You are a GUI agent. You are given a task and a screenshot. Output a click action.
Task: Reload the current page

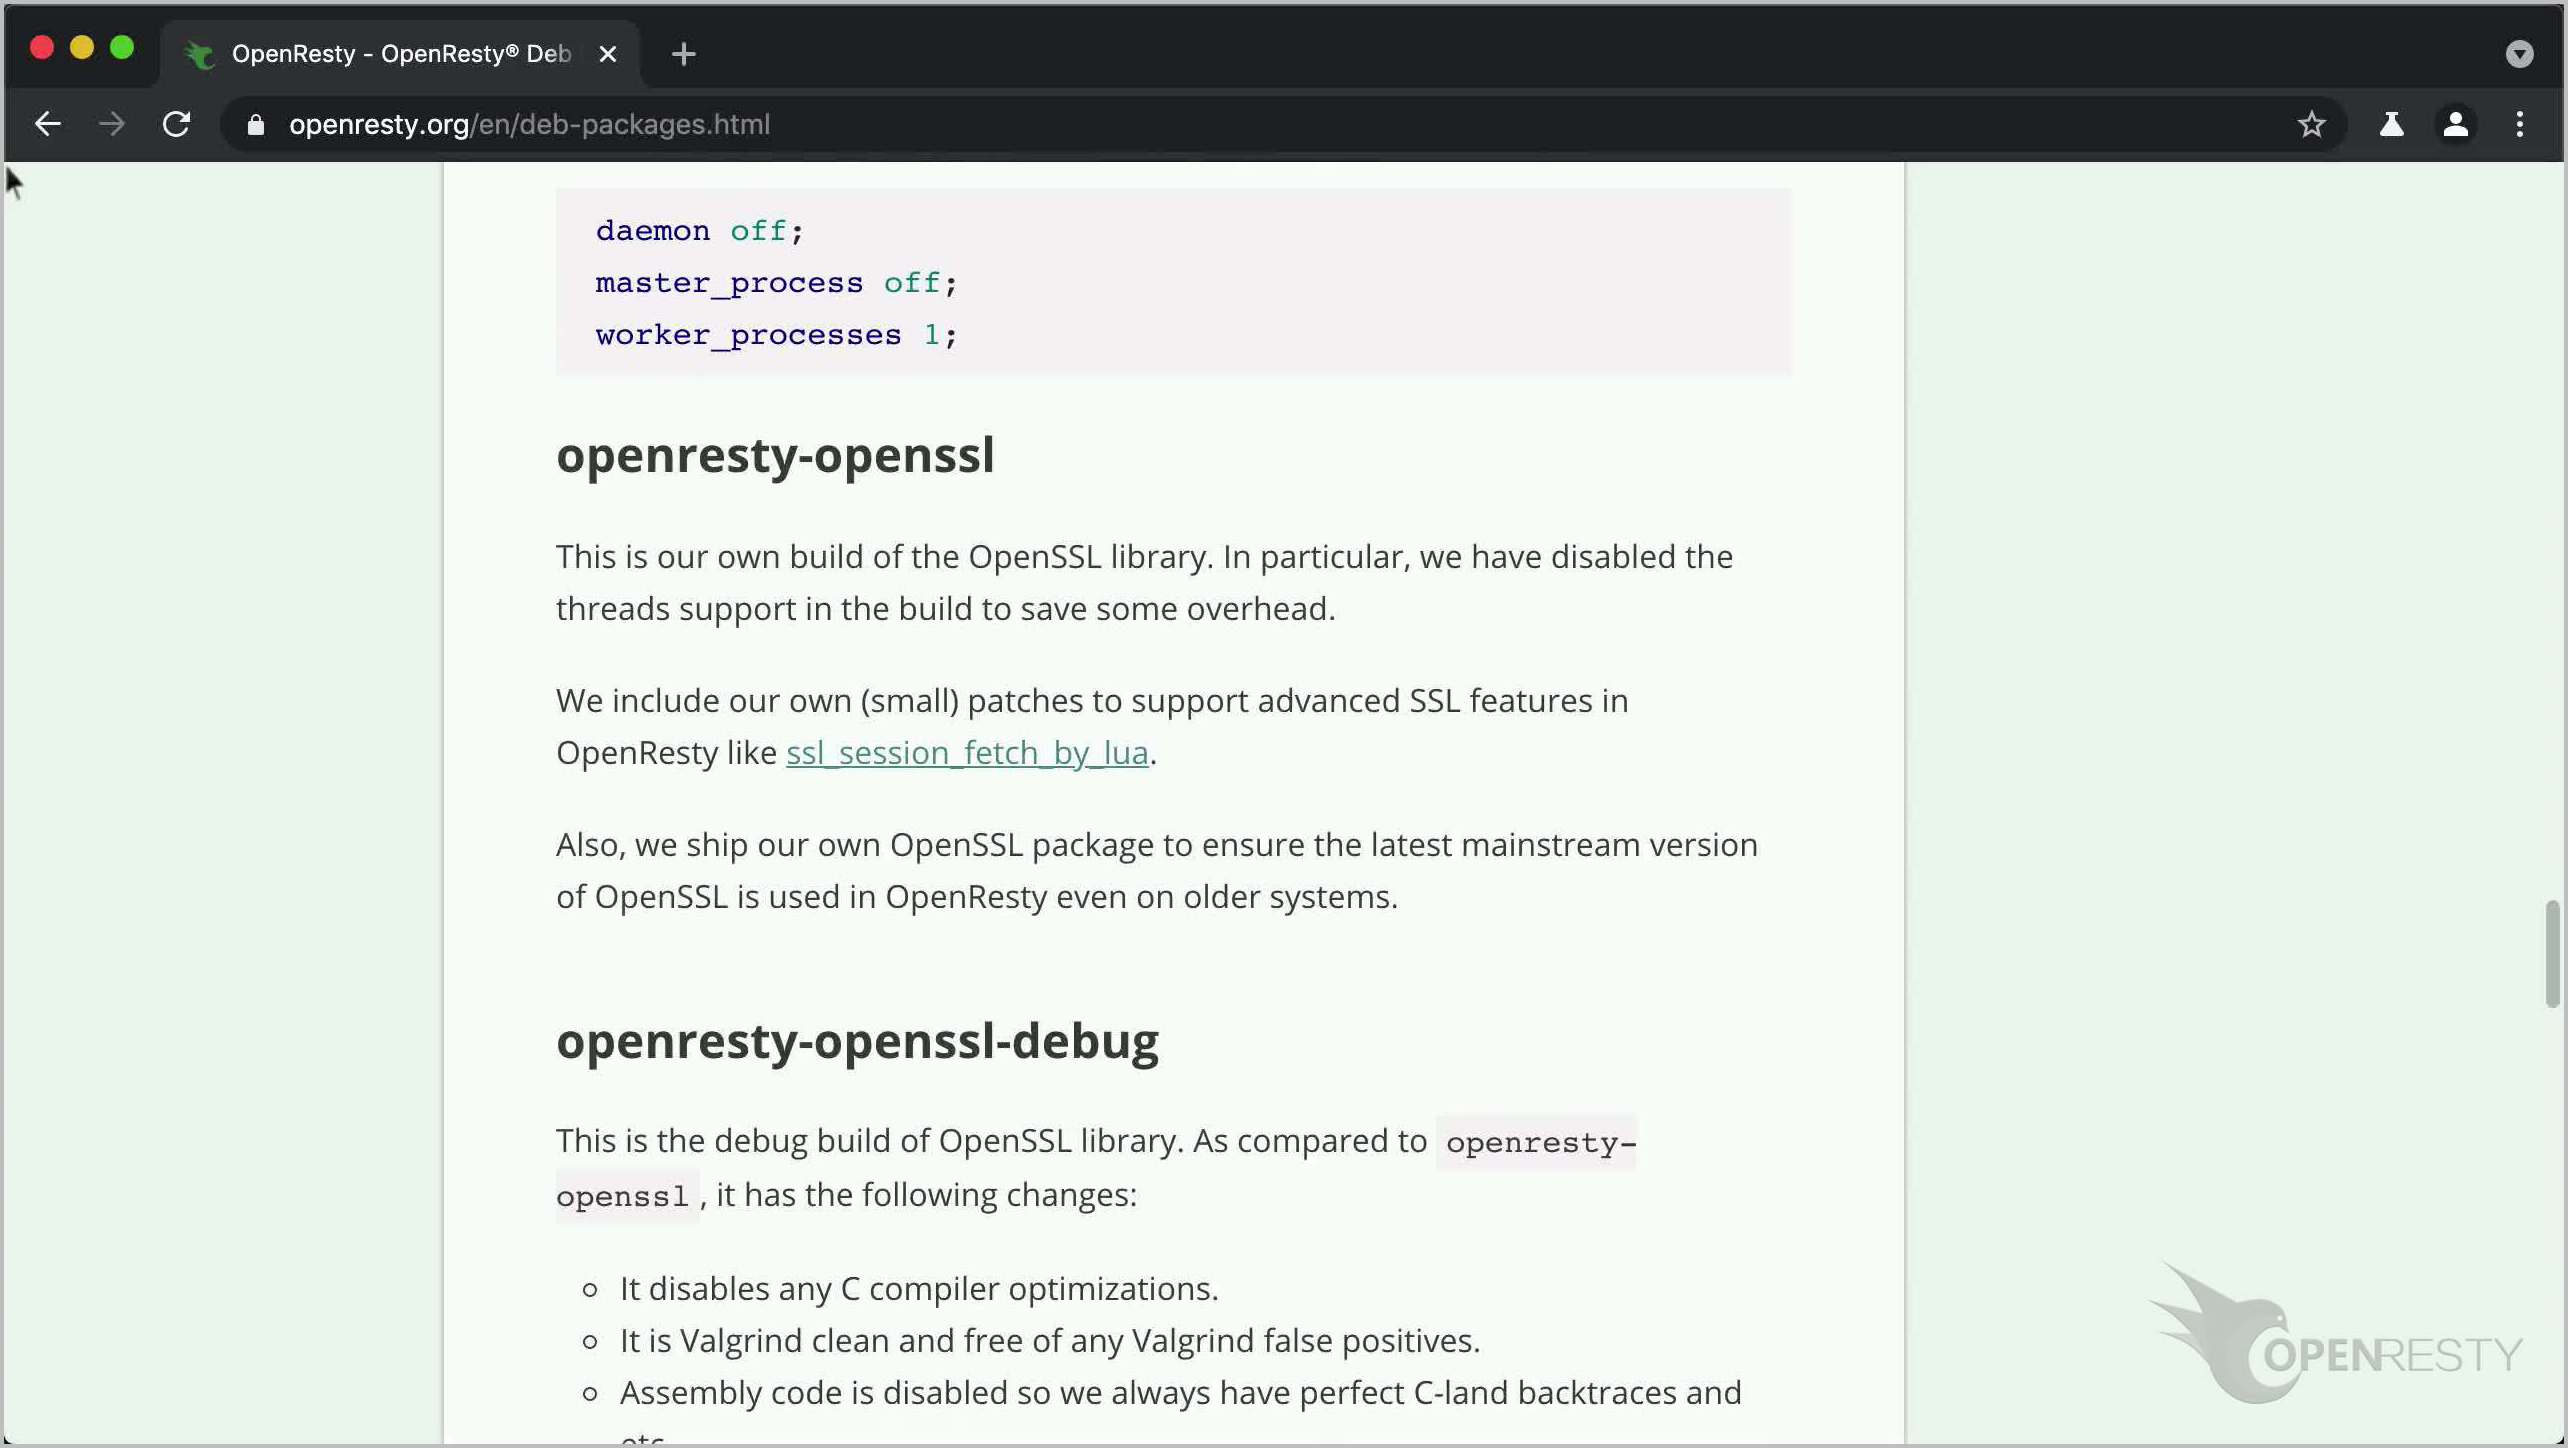177,124
